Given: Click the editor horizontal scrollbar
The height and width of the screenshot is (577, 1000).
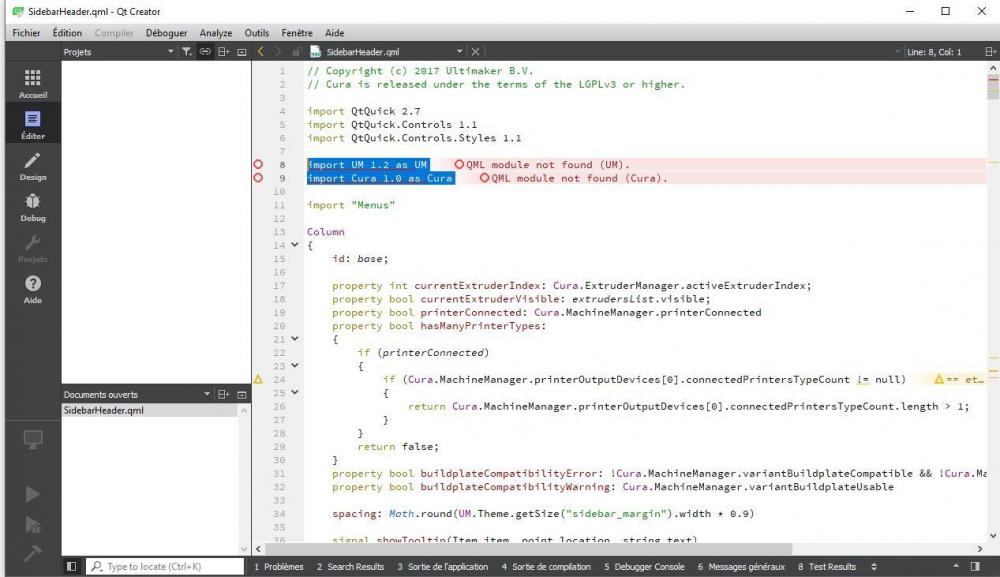Looking at the screenshot, I should [529, 548].
